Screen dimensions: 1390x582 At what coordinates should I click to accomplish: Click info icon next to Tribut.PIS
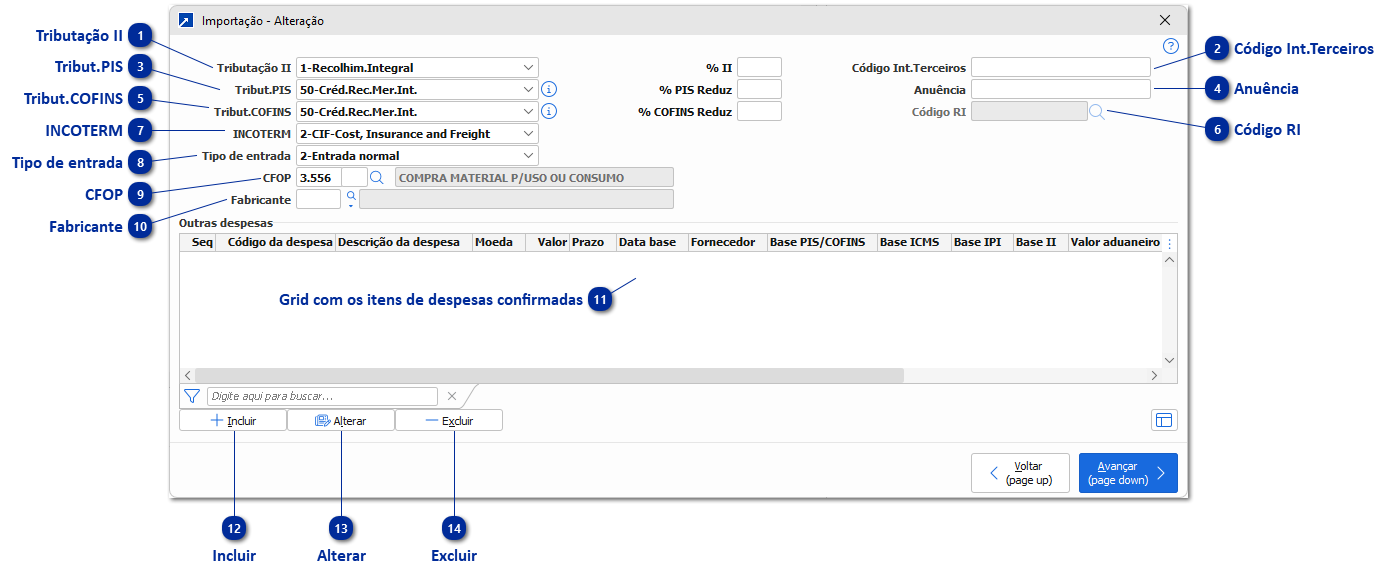click(549, 89)
